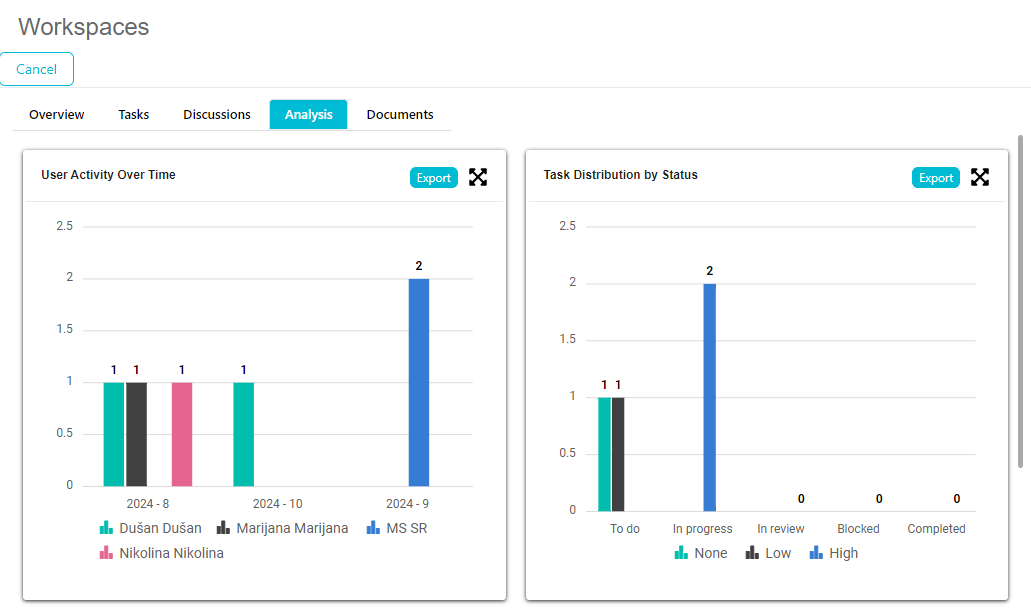The width and height of the screenshot is (1031, 608).
Task: Click the page vertical scrollbar
Action: coord(1021,300)
